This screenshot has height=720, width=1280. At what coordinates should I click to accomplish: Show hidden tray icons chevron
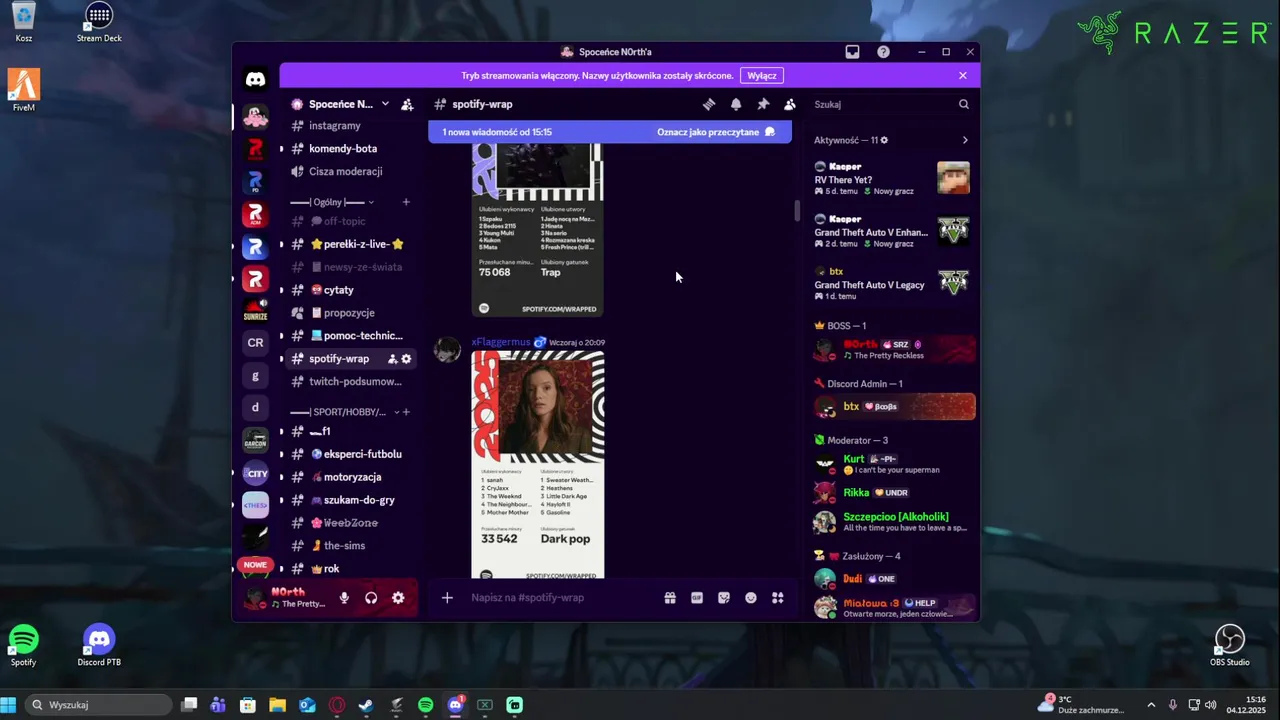click(1151, 705)
